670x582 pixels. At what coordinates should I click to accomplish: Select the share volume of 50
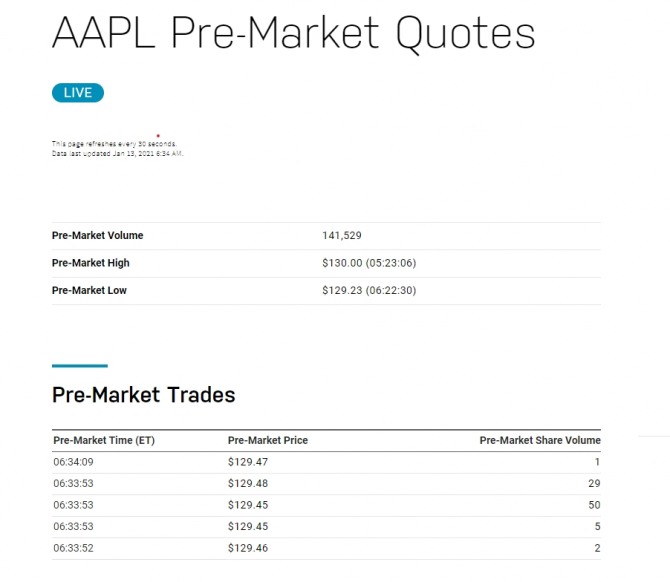click(594, 506)
